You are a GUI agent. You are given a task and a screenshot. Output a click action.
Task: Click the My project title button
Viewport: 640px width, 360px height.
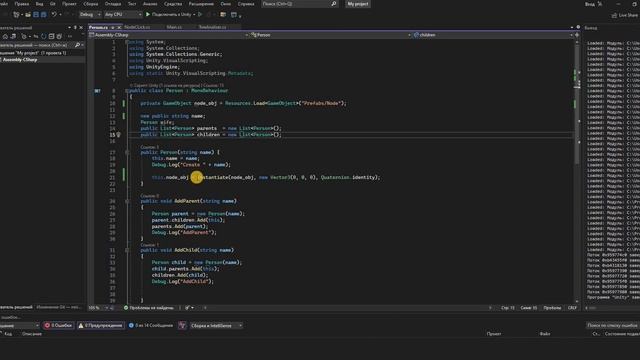coord(358,4)
